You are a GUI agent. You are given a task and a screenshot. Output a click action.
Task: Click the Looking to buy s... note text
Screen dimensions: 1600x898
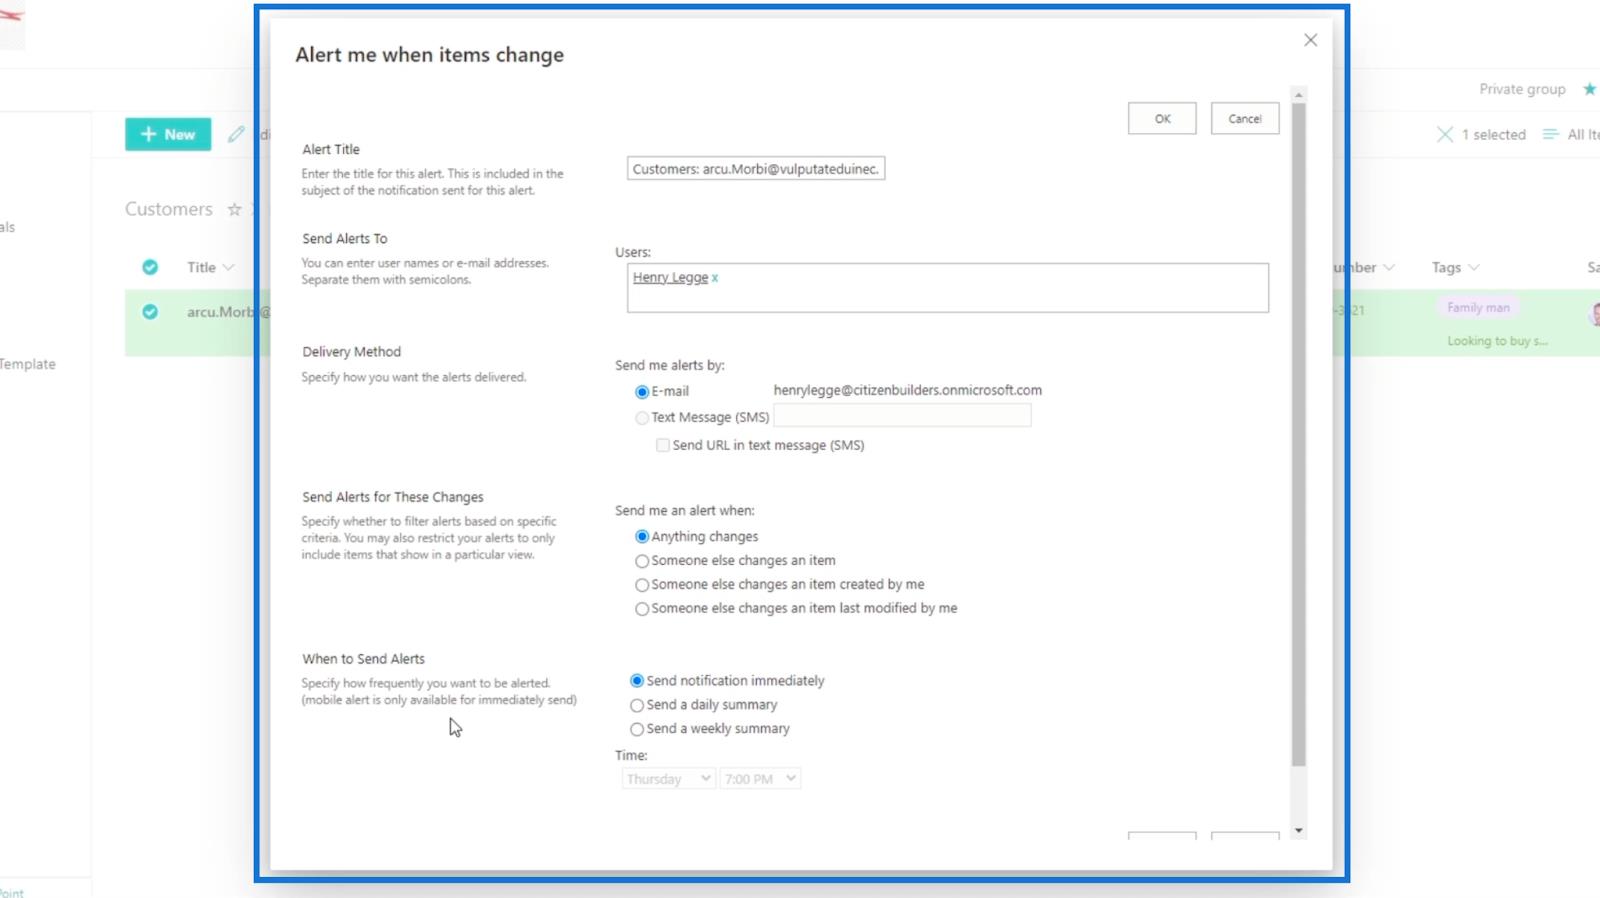click(1497, 341)
